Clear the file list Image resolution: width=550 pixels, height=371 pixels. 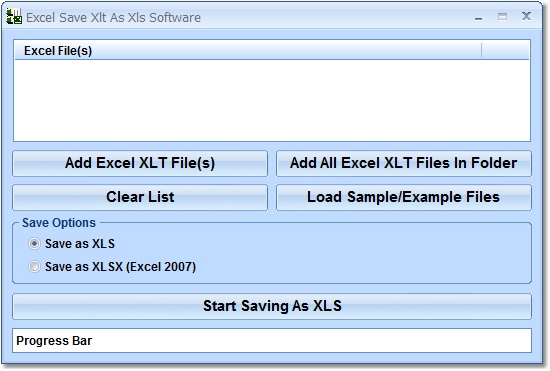140,197
